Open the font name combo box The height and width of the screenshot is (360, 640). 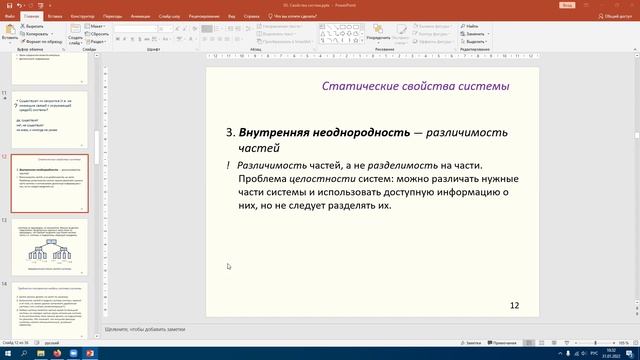point(136,29)
